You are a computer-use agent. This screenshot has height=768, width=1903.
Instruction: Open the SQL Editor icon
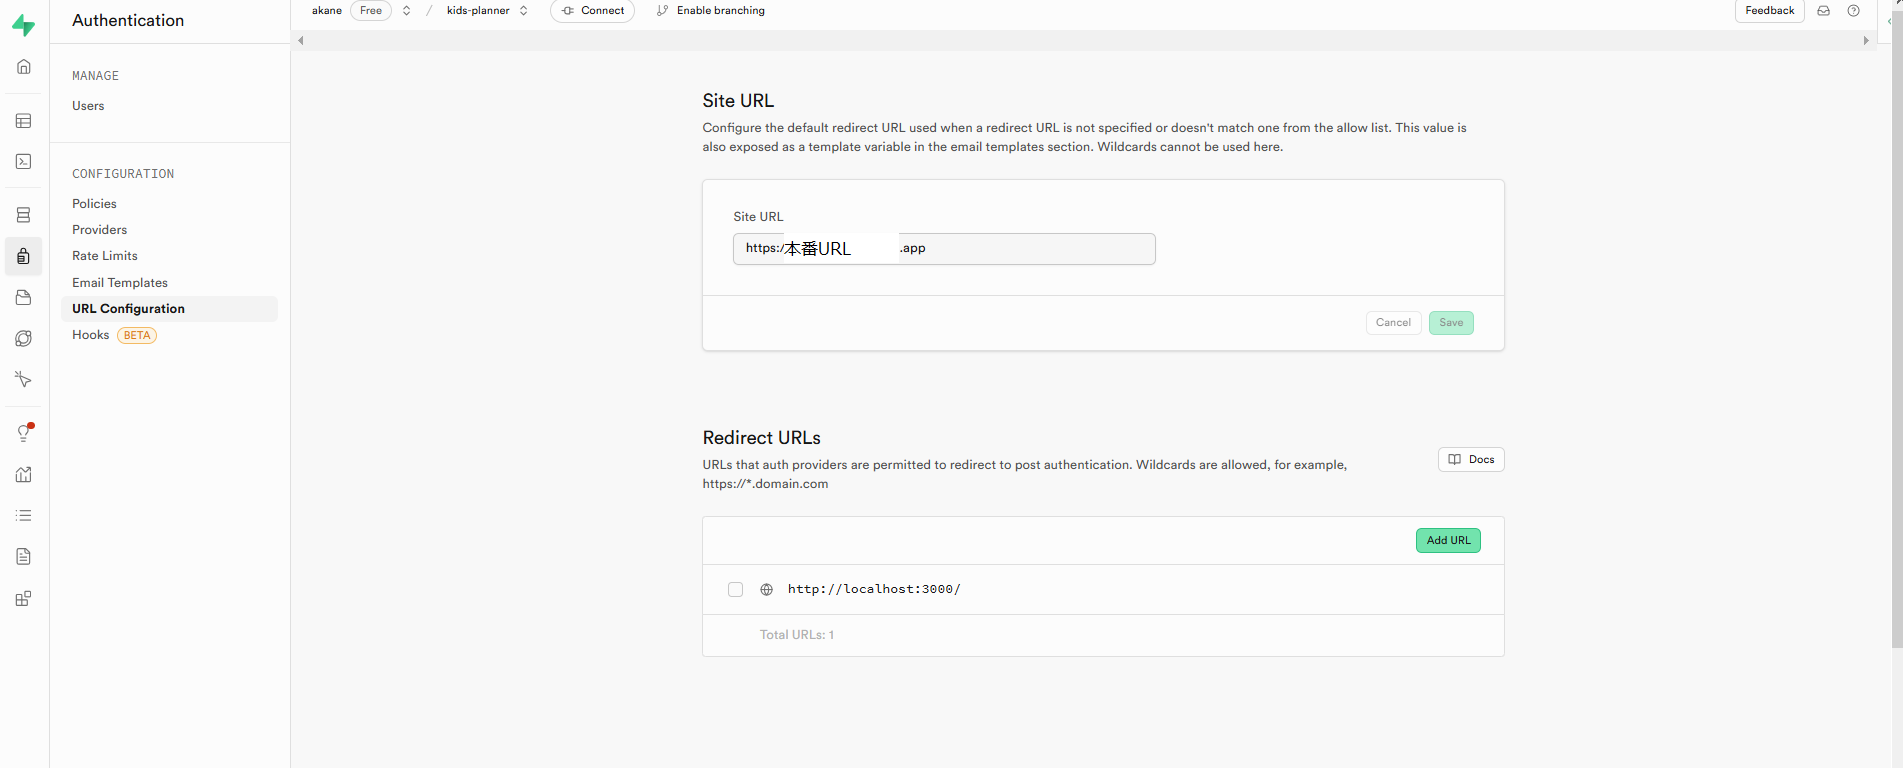click(x=24, y=161)
